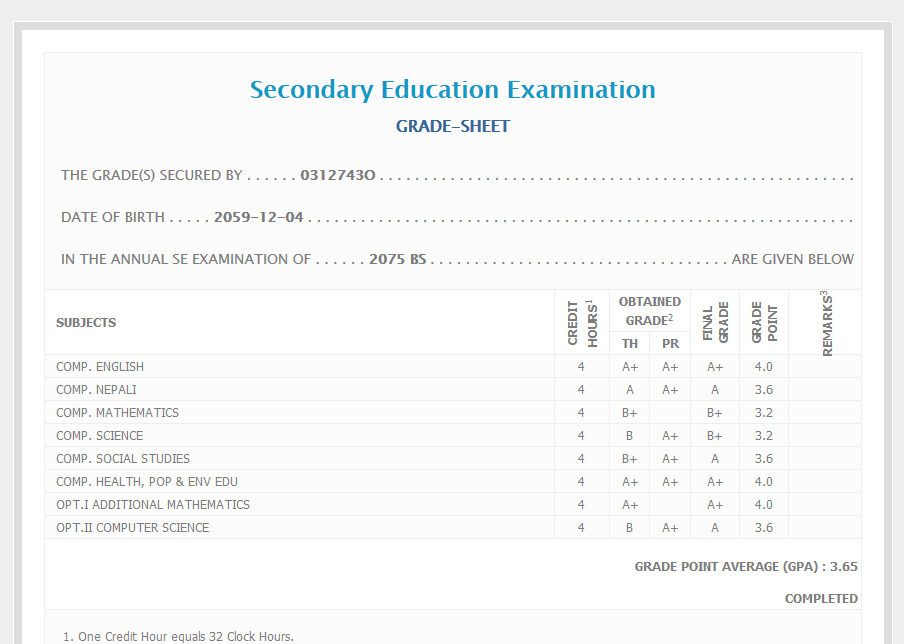
Task: Click OPT.I ADDITIONAL MATHEMATICS subject name
Action: 153,505
